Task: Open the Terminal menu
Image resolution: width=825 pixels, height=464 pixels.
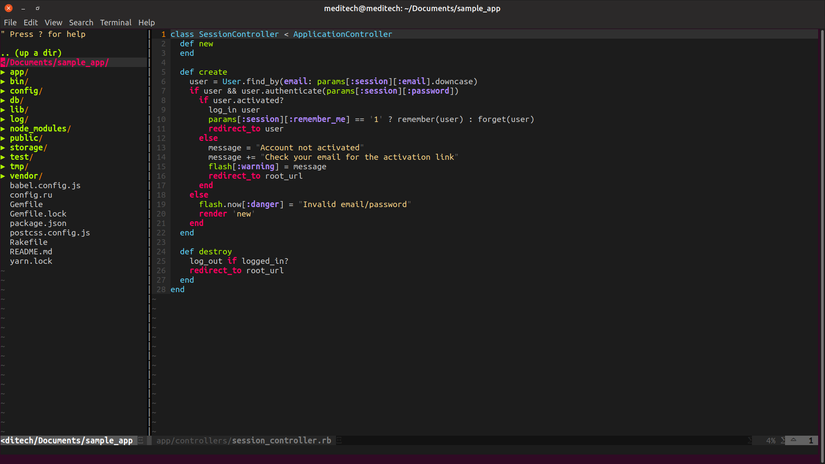Action: point(115,22)
